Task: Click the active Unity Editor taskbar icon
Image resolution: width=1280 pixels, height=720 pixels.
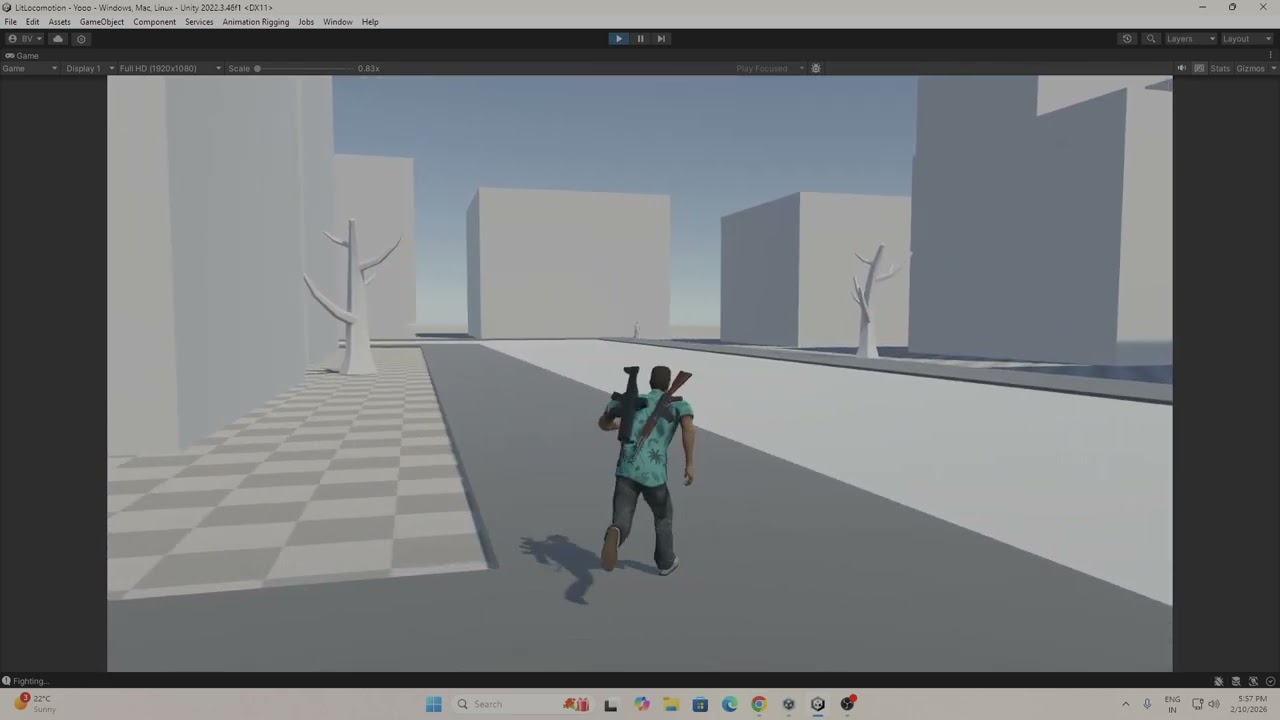Action: 818,704
